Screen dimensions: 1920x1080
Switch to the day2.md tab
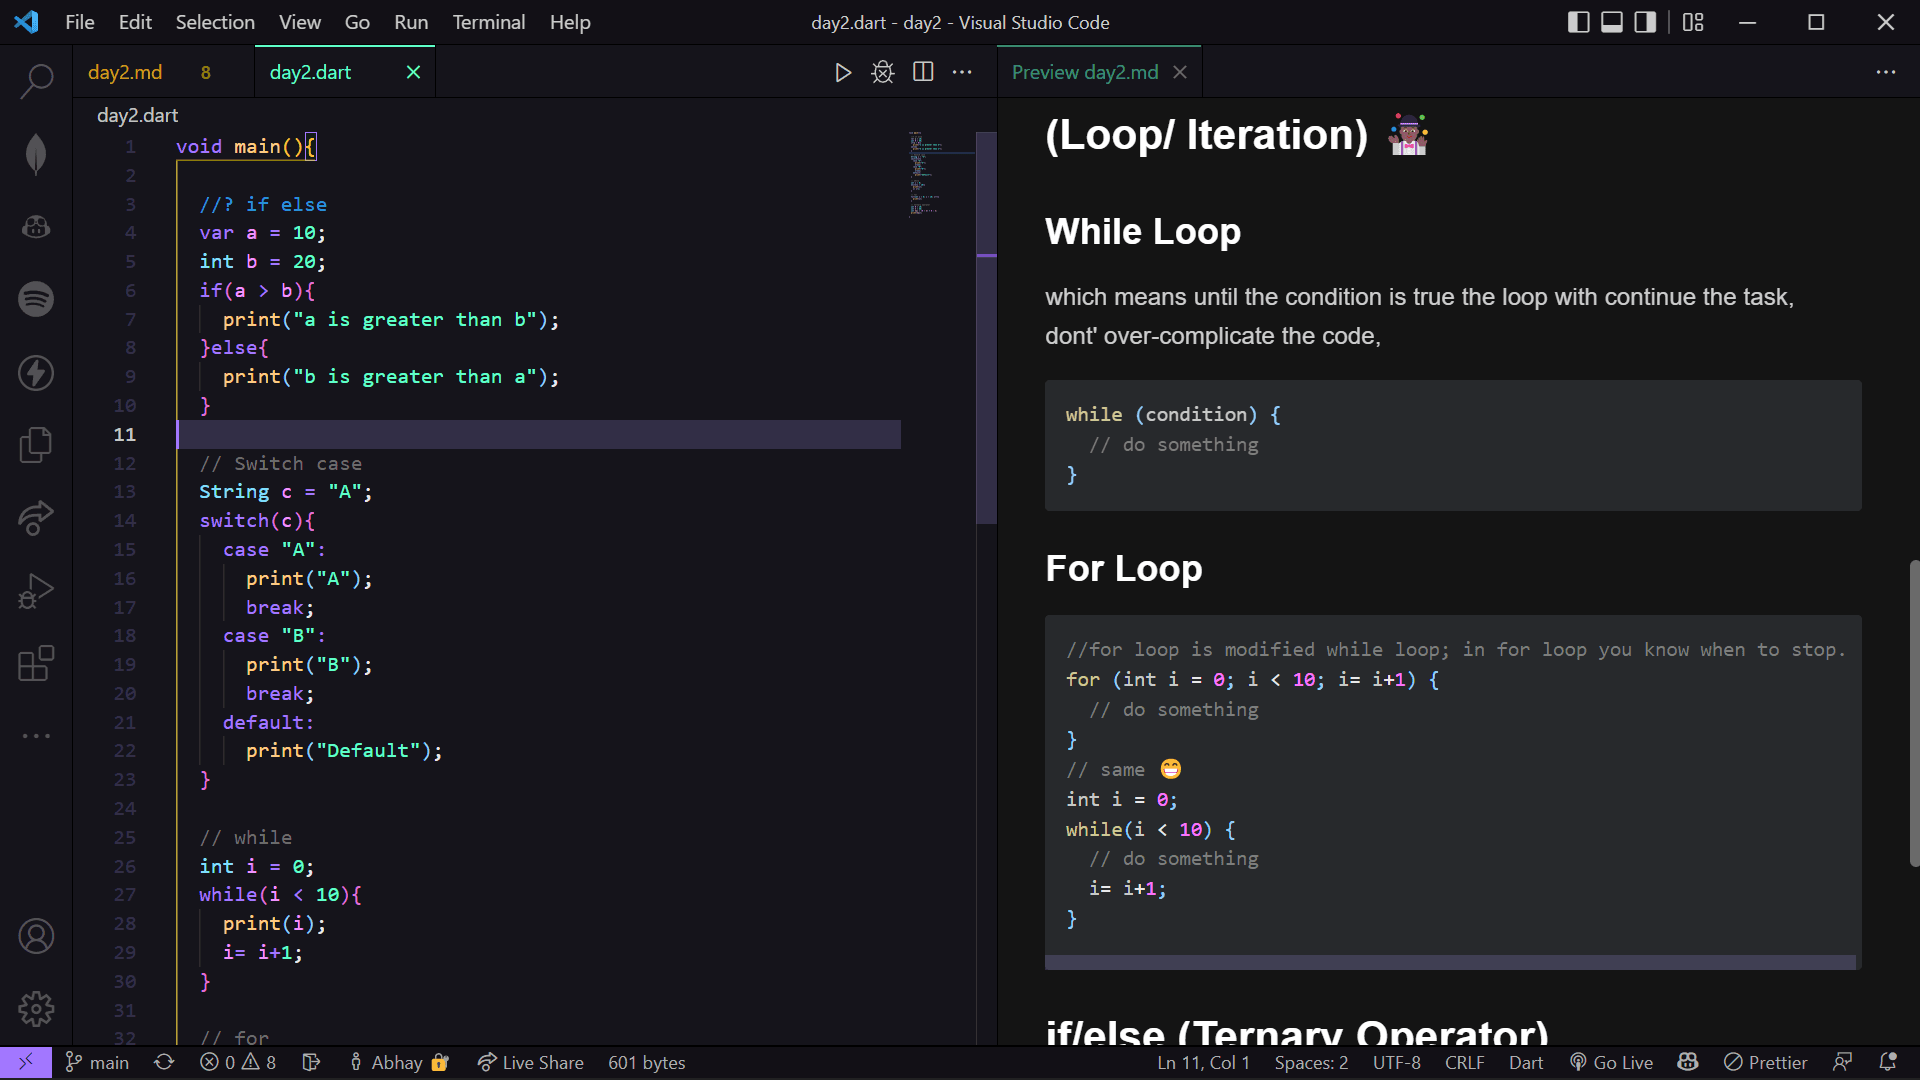point(125,72)
